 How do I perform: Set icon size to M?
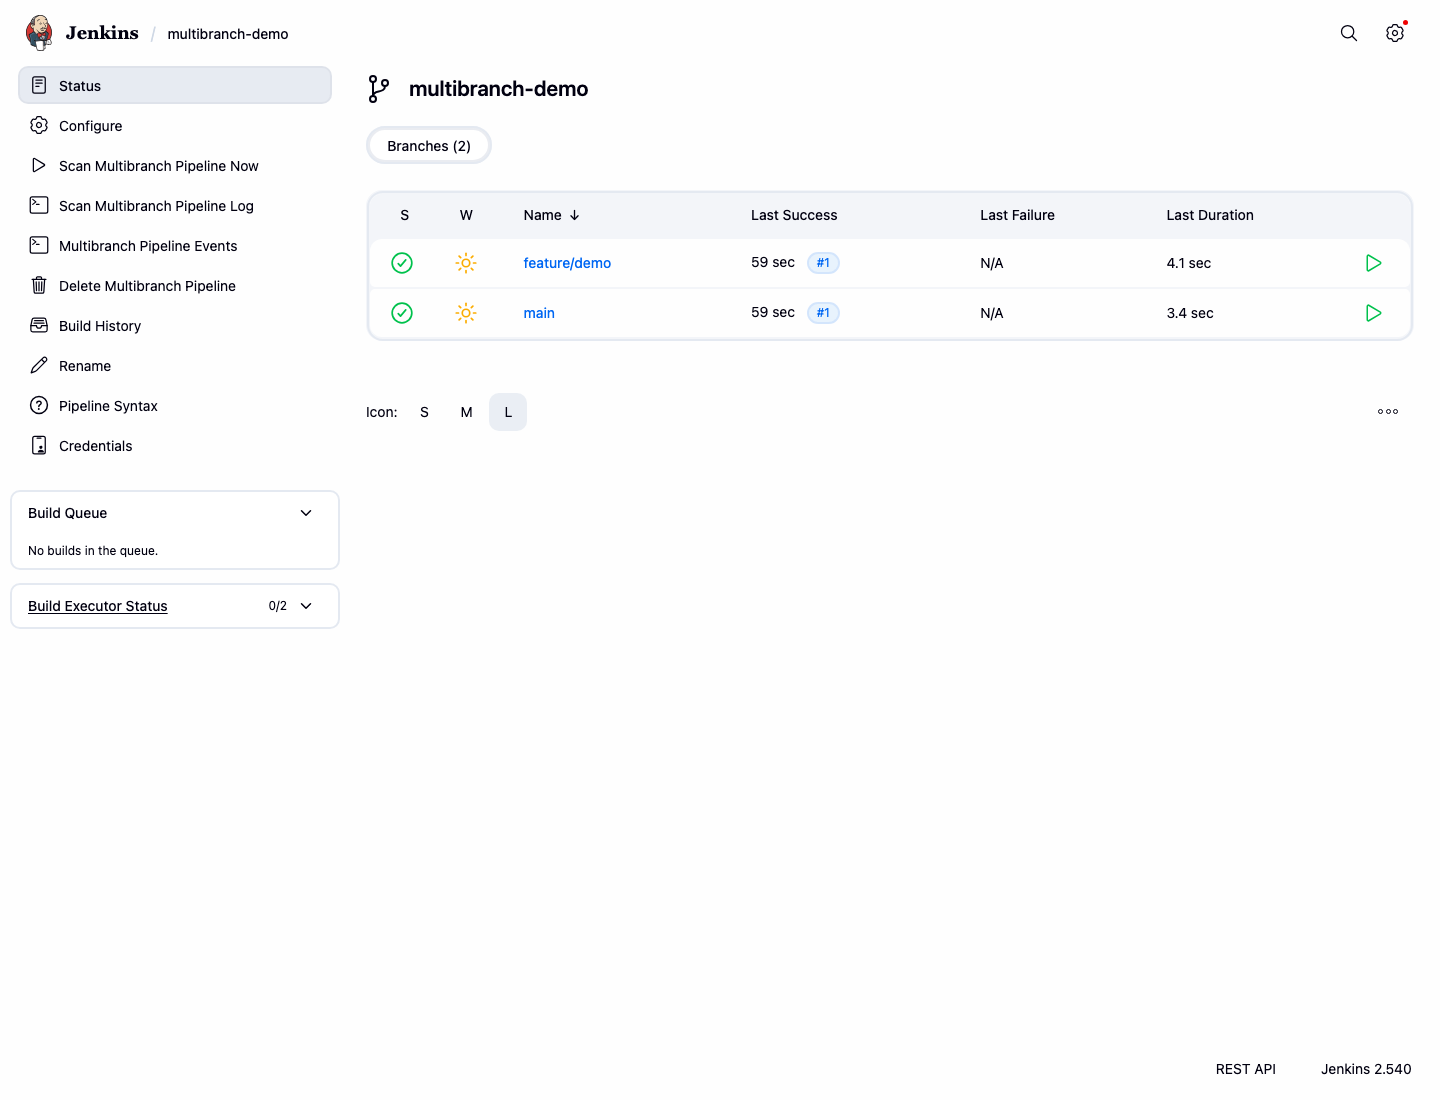[466, 412]
